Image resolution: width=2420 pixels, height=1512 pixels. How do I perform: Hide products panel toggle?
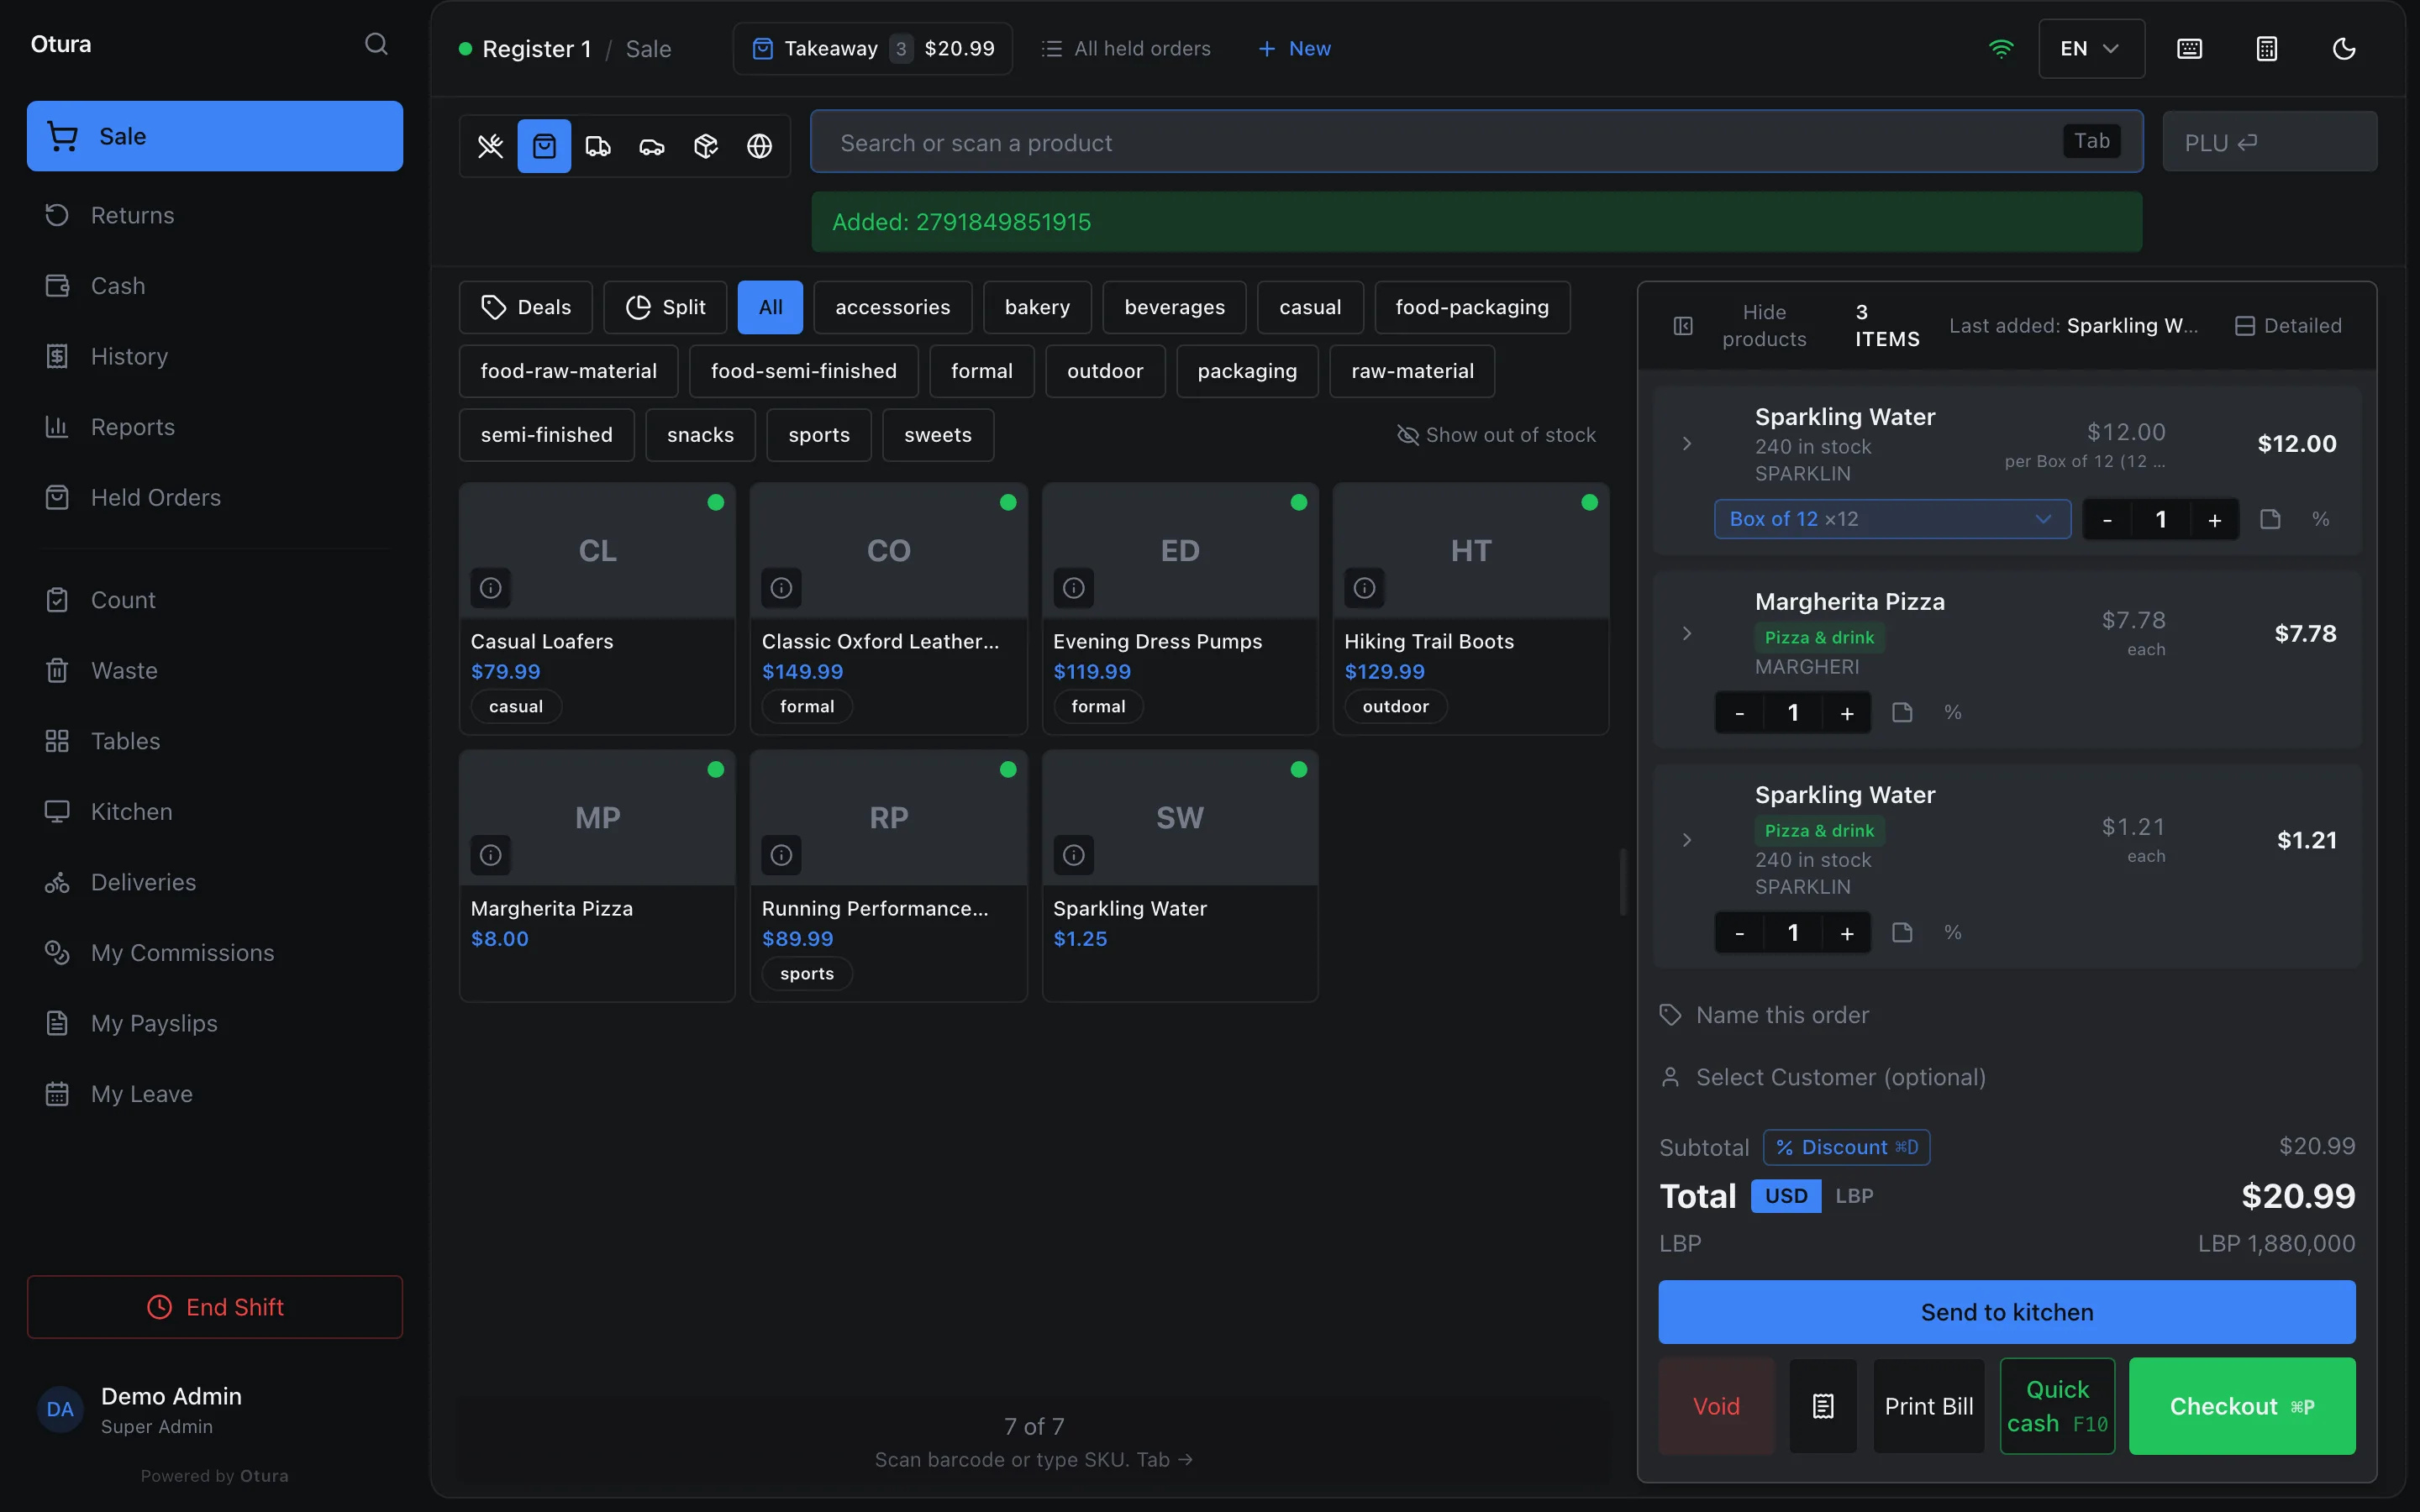pos(1740,326)
